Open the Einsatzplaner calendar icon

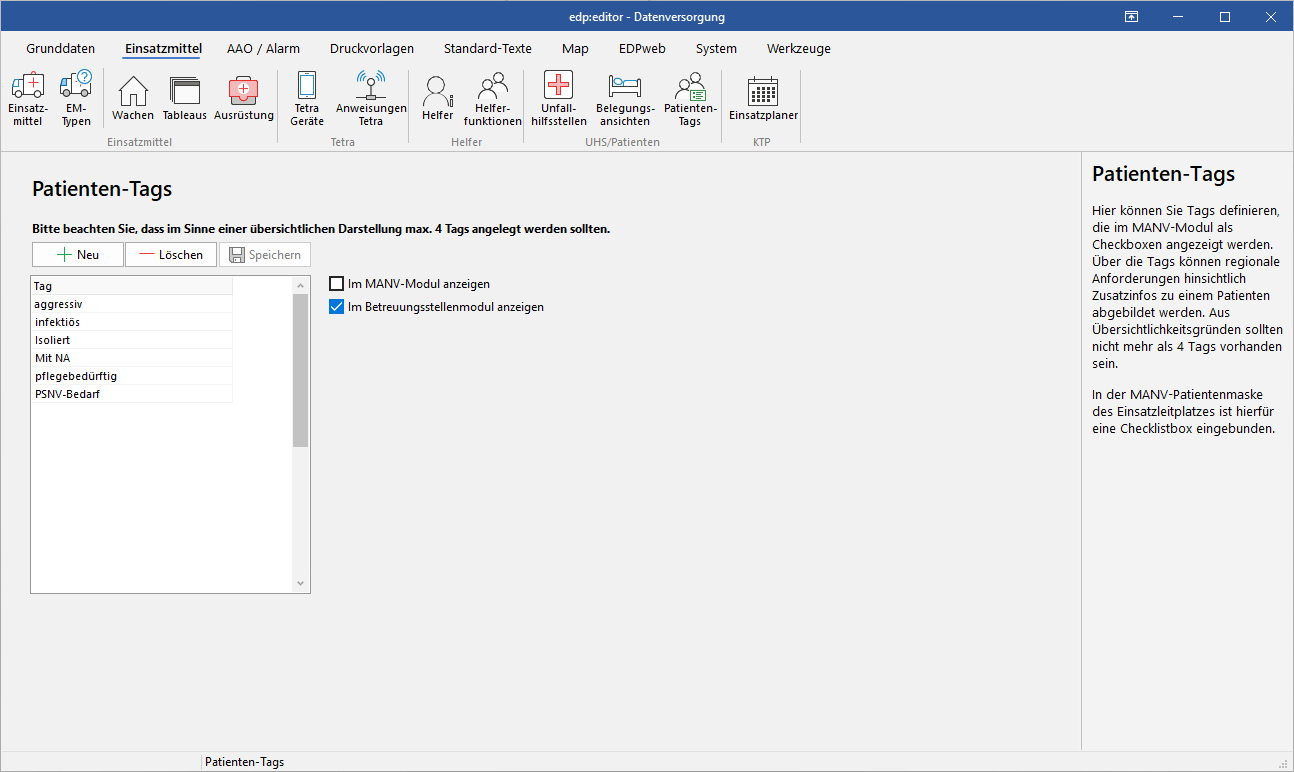coord(763,93)
